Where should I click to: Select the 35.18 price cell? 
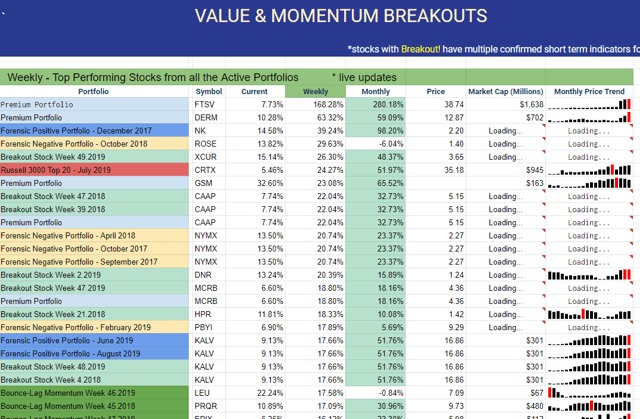[x=436, y=170]
